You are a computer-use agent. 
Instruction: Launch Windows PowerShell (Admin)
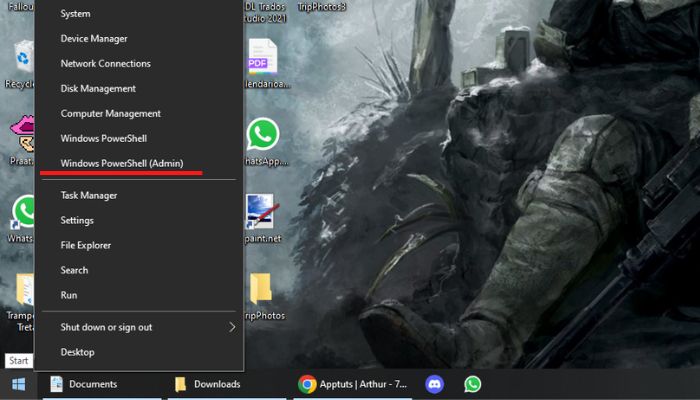click(x=139, y=163)
